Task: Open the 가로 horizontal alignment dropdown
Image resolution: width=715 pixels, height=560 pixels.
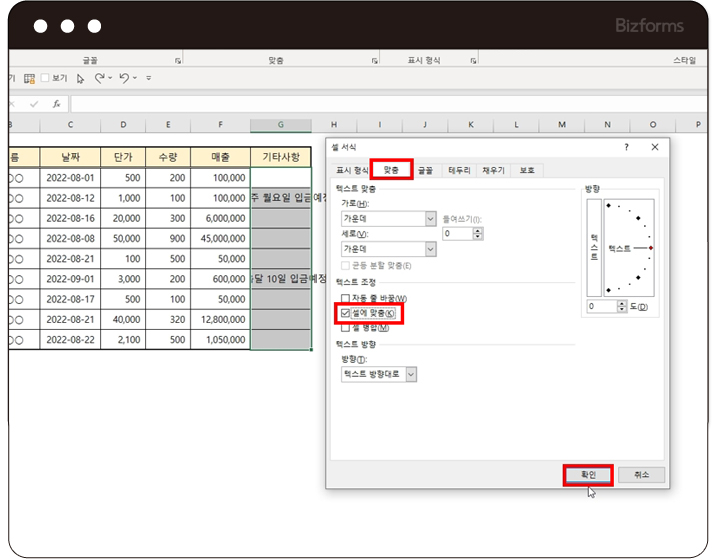Action: (431, 218)
